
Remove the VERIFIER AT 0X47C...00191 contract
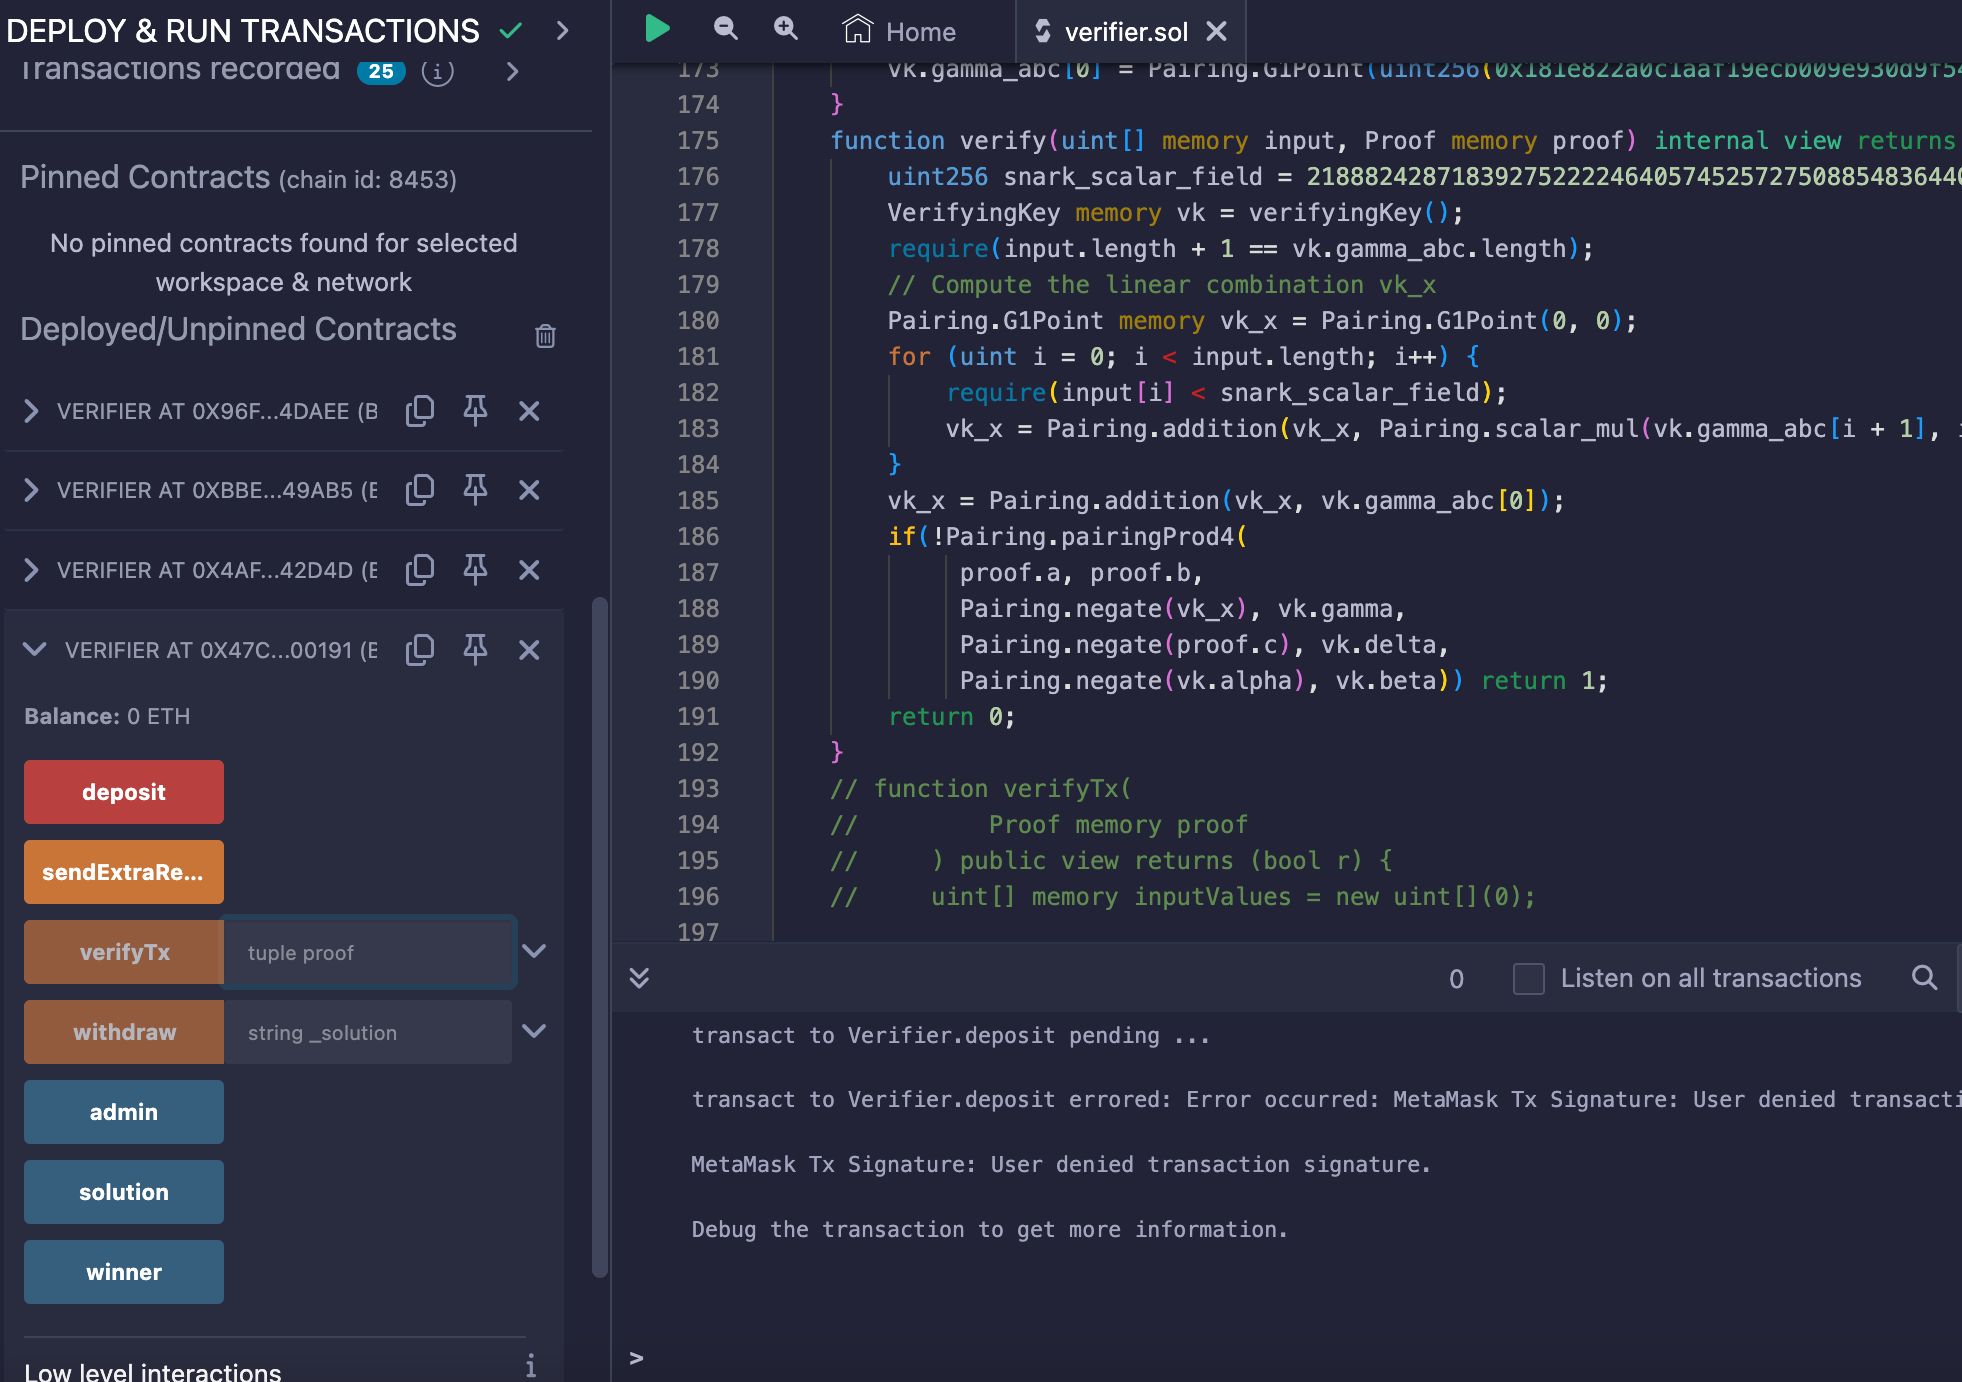[x=529, y=650]
